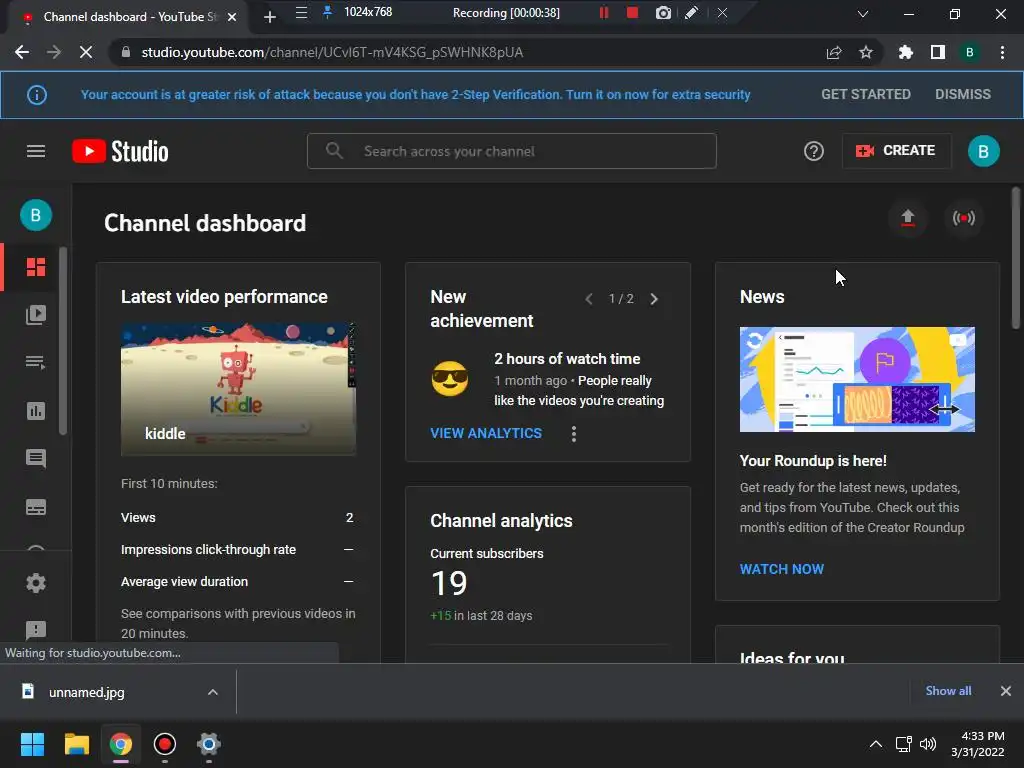Screen dimensions: 1024x768
Task: Open the tab search dropdown arrow
Action: 863,14
